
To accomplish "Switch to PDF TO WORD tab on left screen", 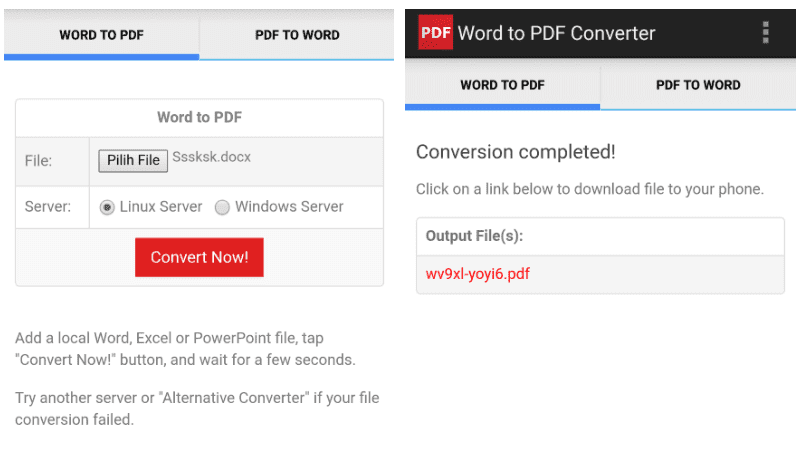I will click(x=297, y=35).
